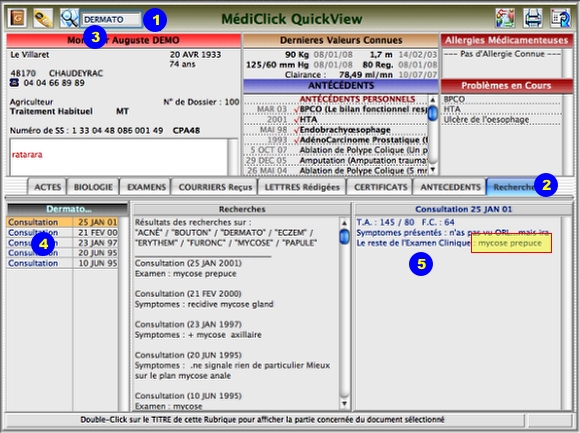Open the COURRIERS Reçus tab
580x433 pixels.
pos(215,187)
